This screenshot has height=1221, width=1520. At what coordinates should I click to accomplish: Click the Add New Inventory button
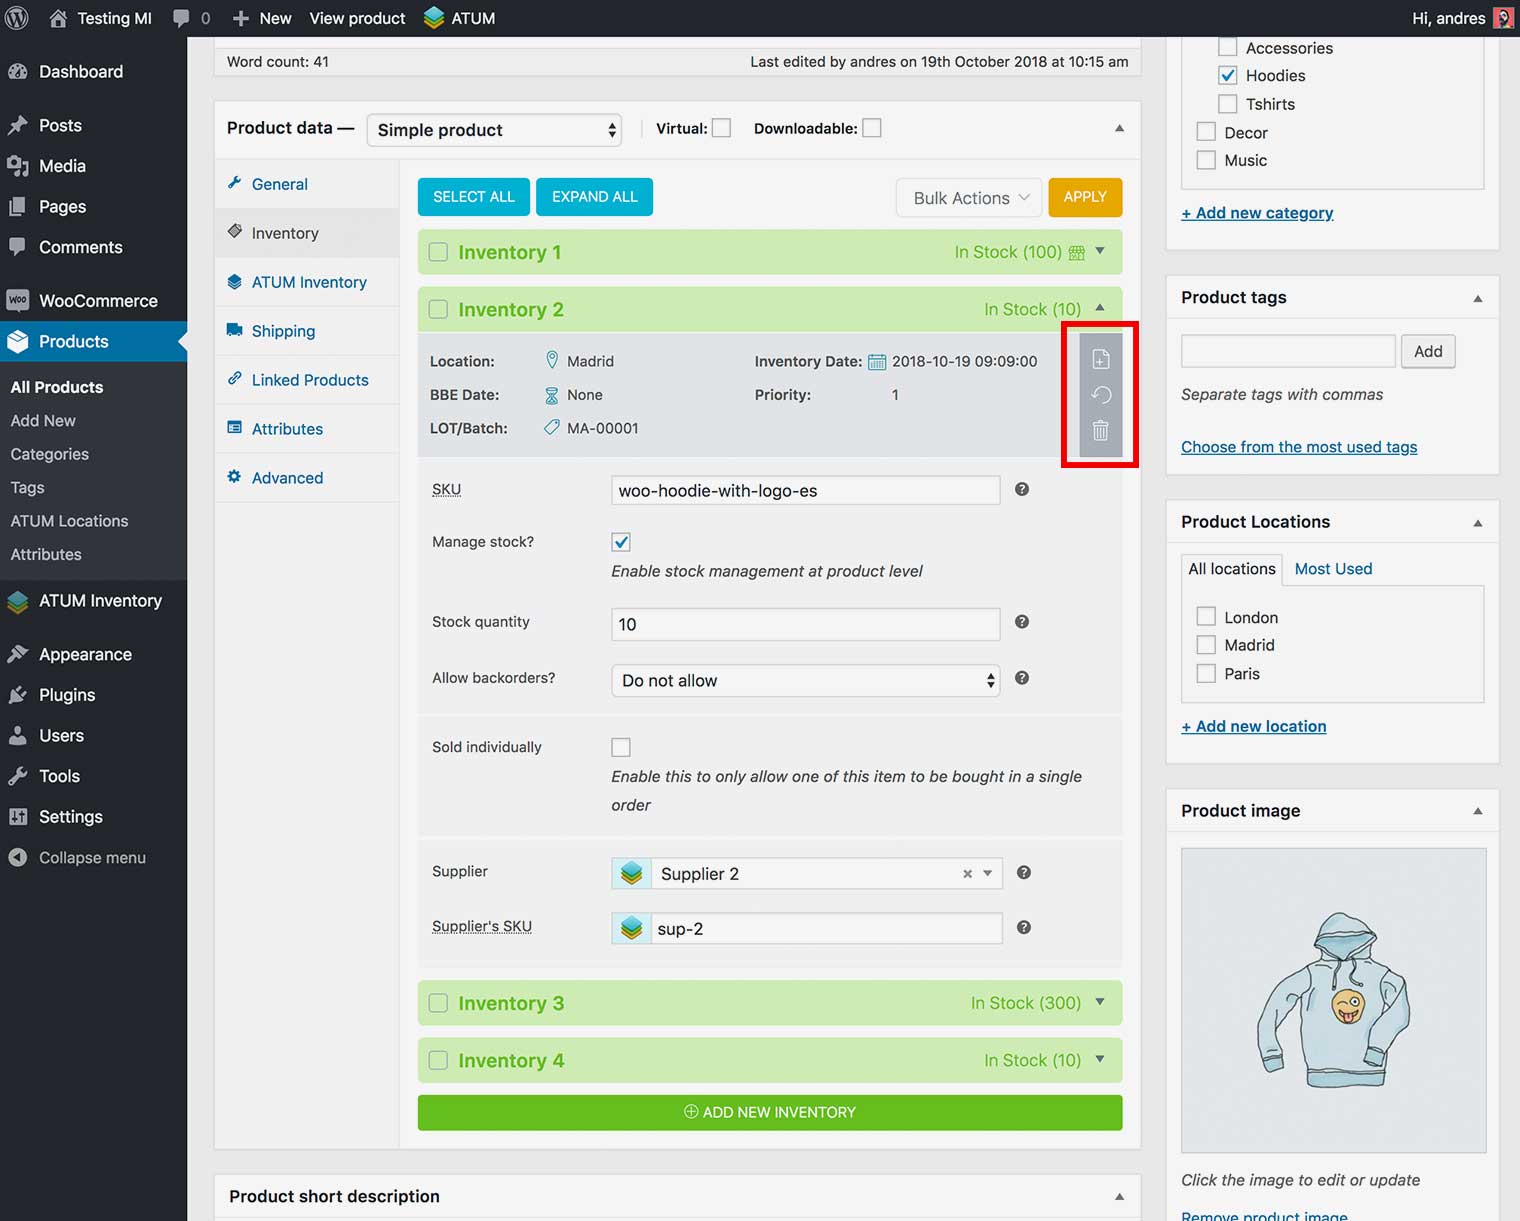point(769,1112)
